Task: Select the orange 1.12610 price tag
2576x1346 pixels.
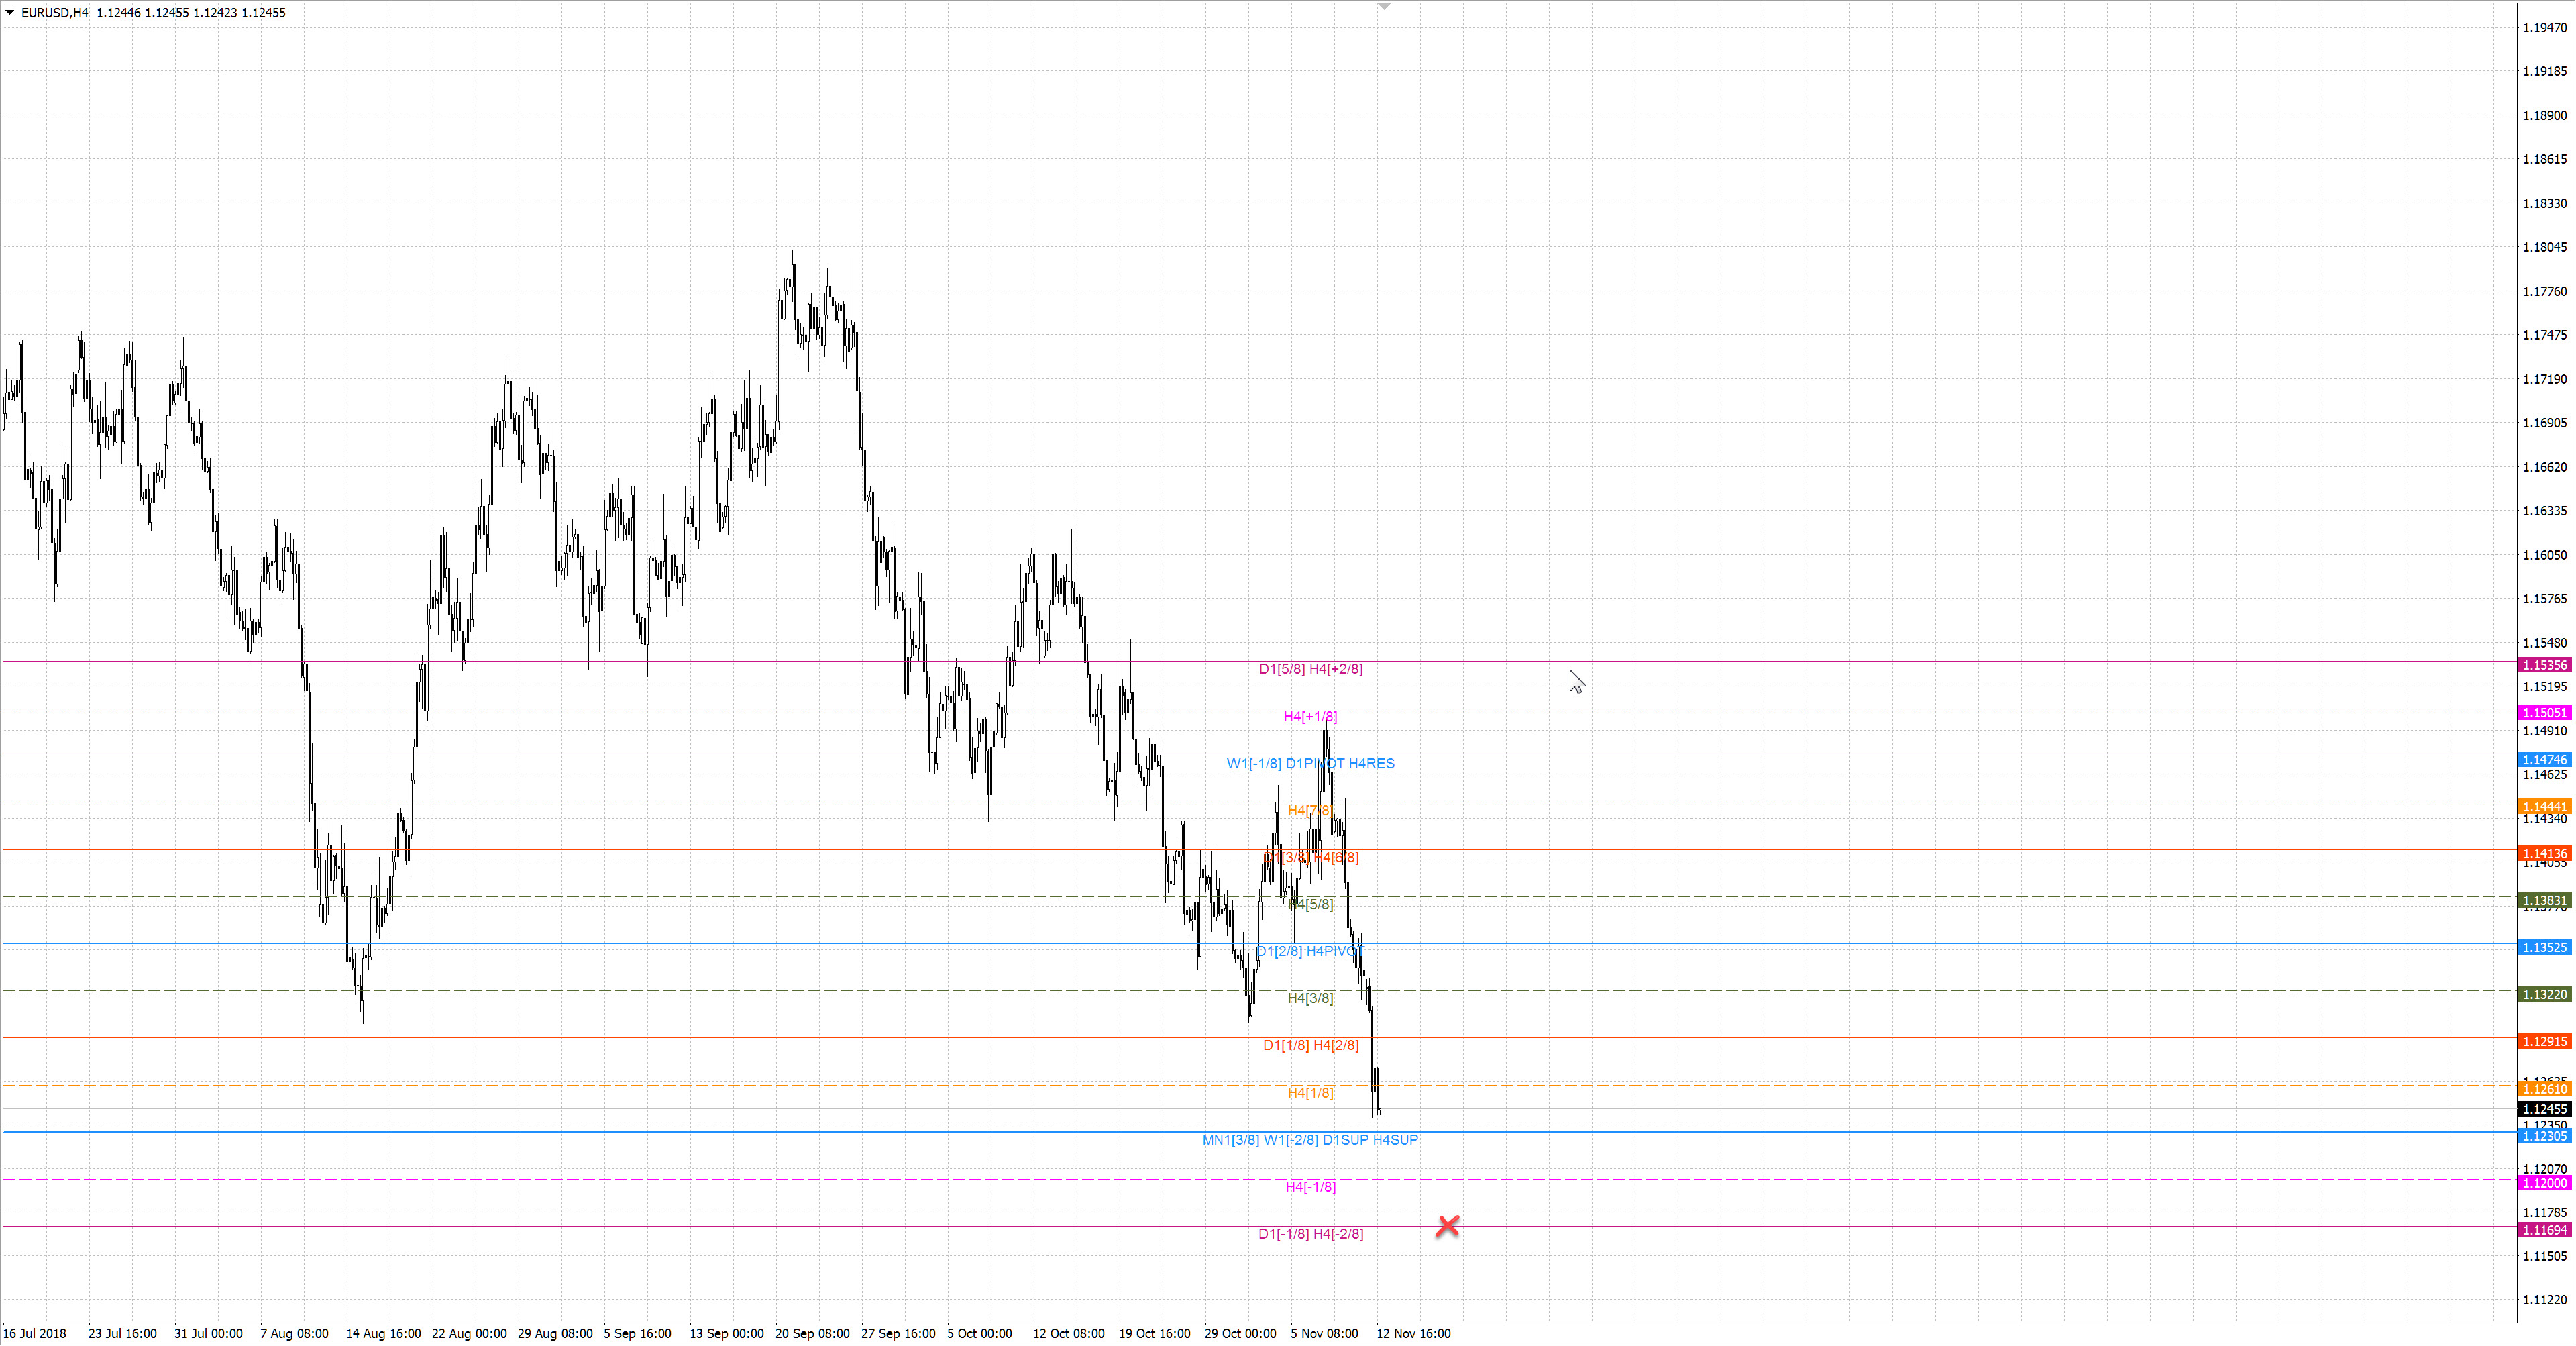Action: (x=2544, y=1089)
